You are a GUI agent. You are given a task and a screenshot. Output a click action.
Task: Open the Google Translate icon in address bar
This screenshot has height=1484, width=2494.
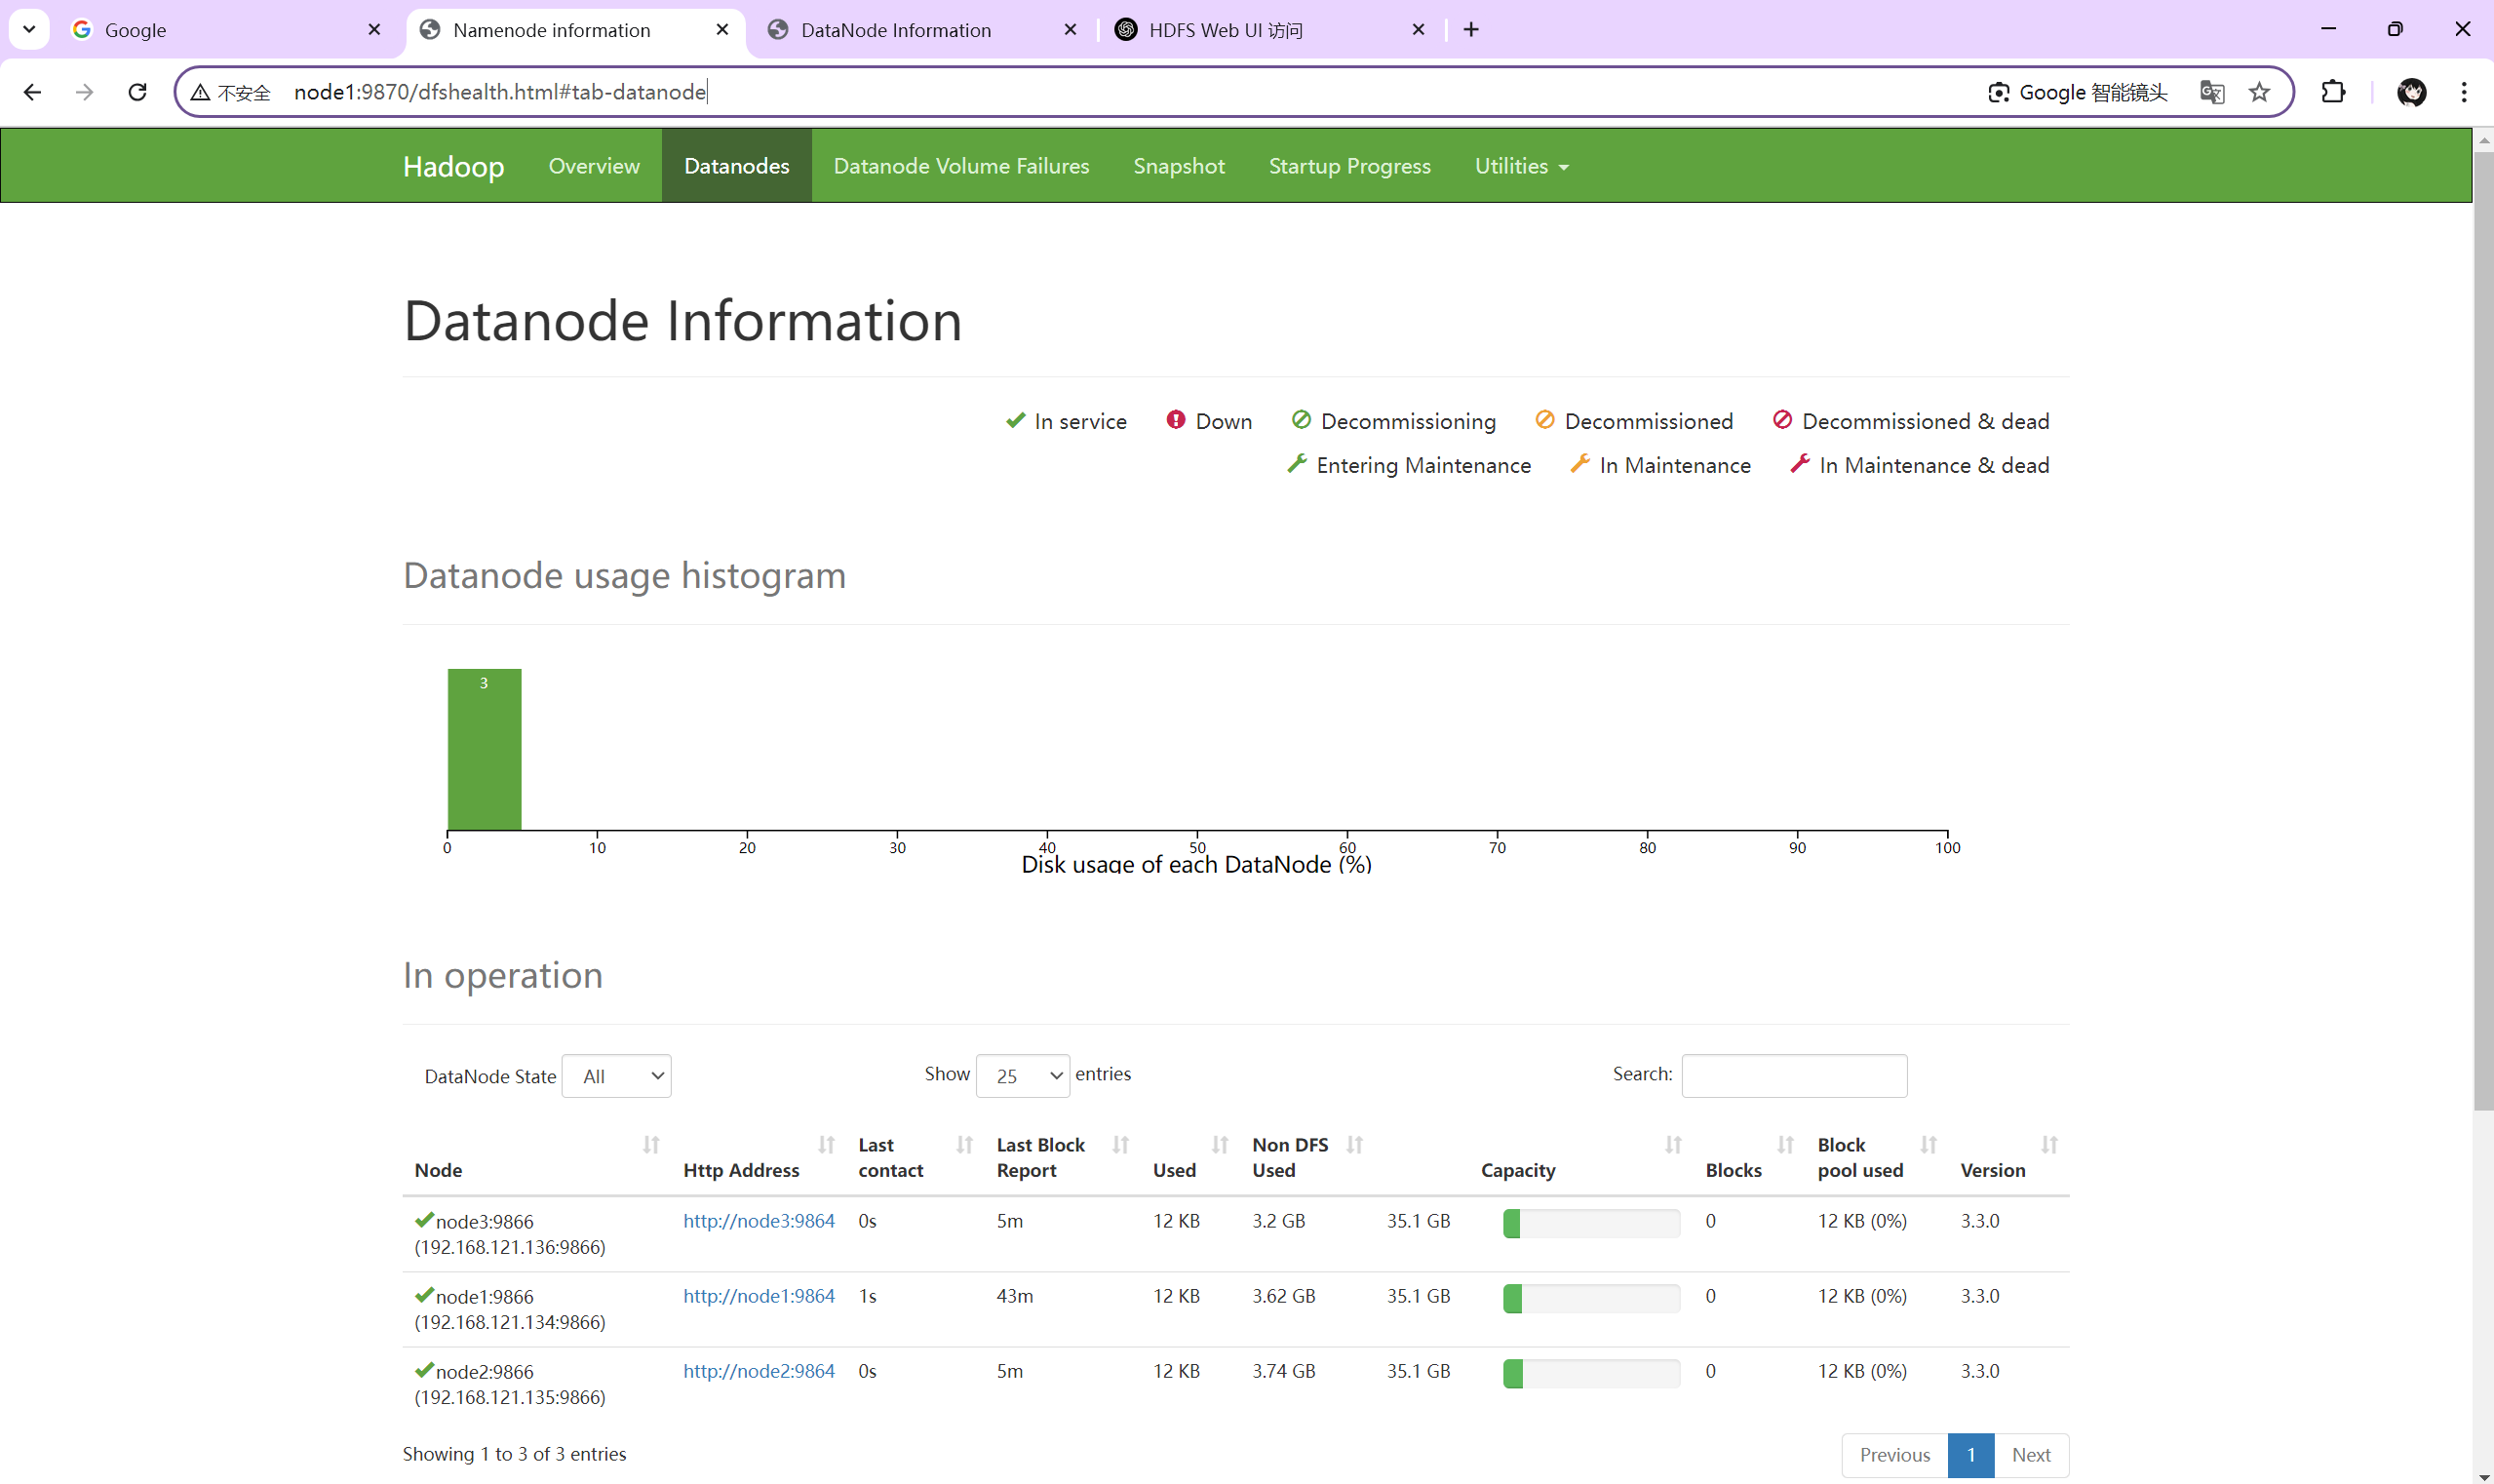pos(2211,92)
